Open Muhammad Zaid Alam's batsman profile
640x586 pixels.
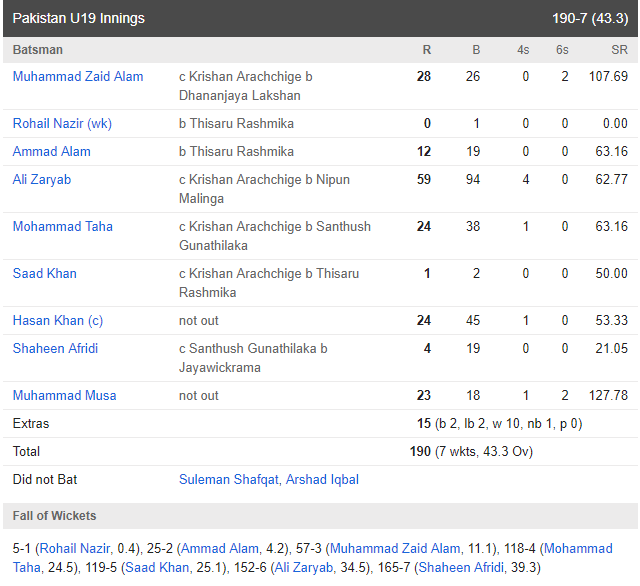(78, 76)
